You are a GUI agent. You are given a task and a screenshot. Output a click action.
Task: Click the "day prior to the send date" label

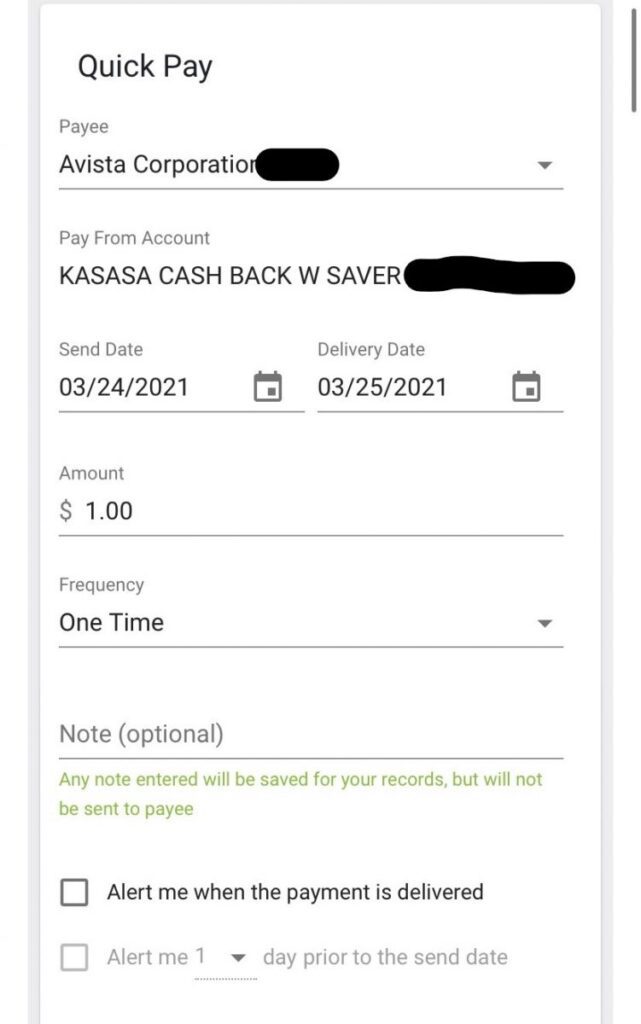385,958
